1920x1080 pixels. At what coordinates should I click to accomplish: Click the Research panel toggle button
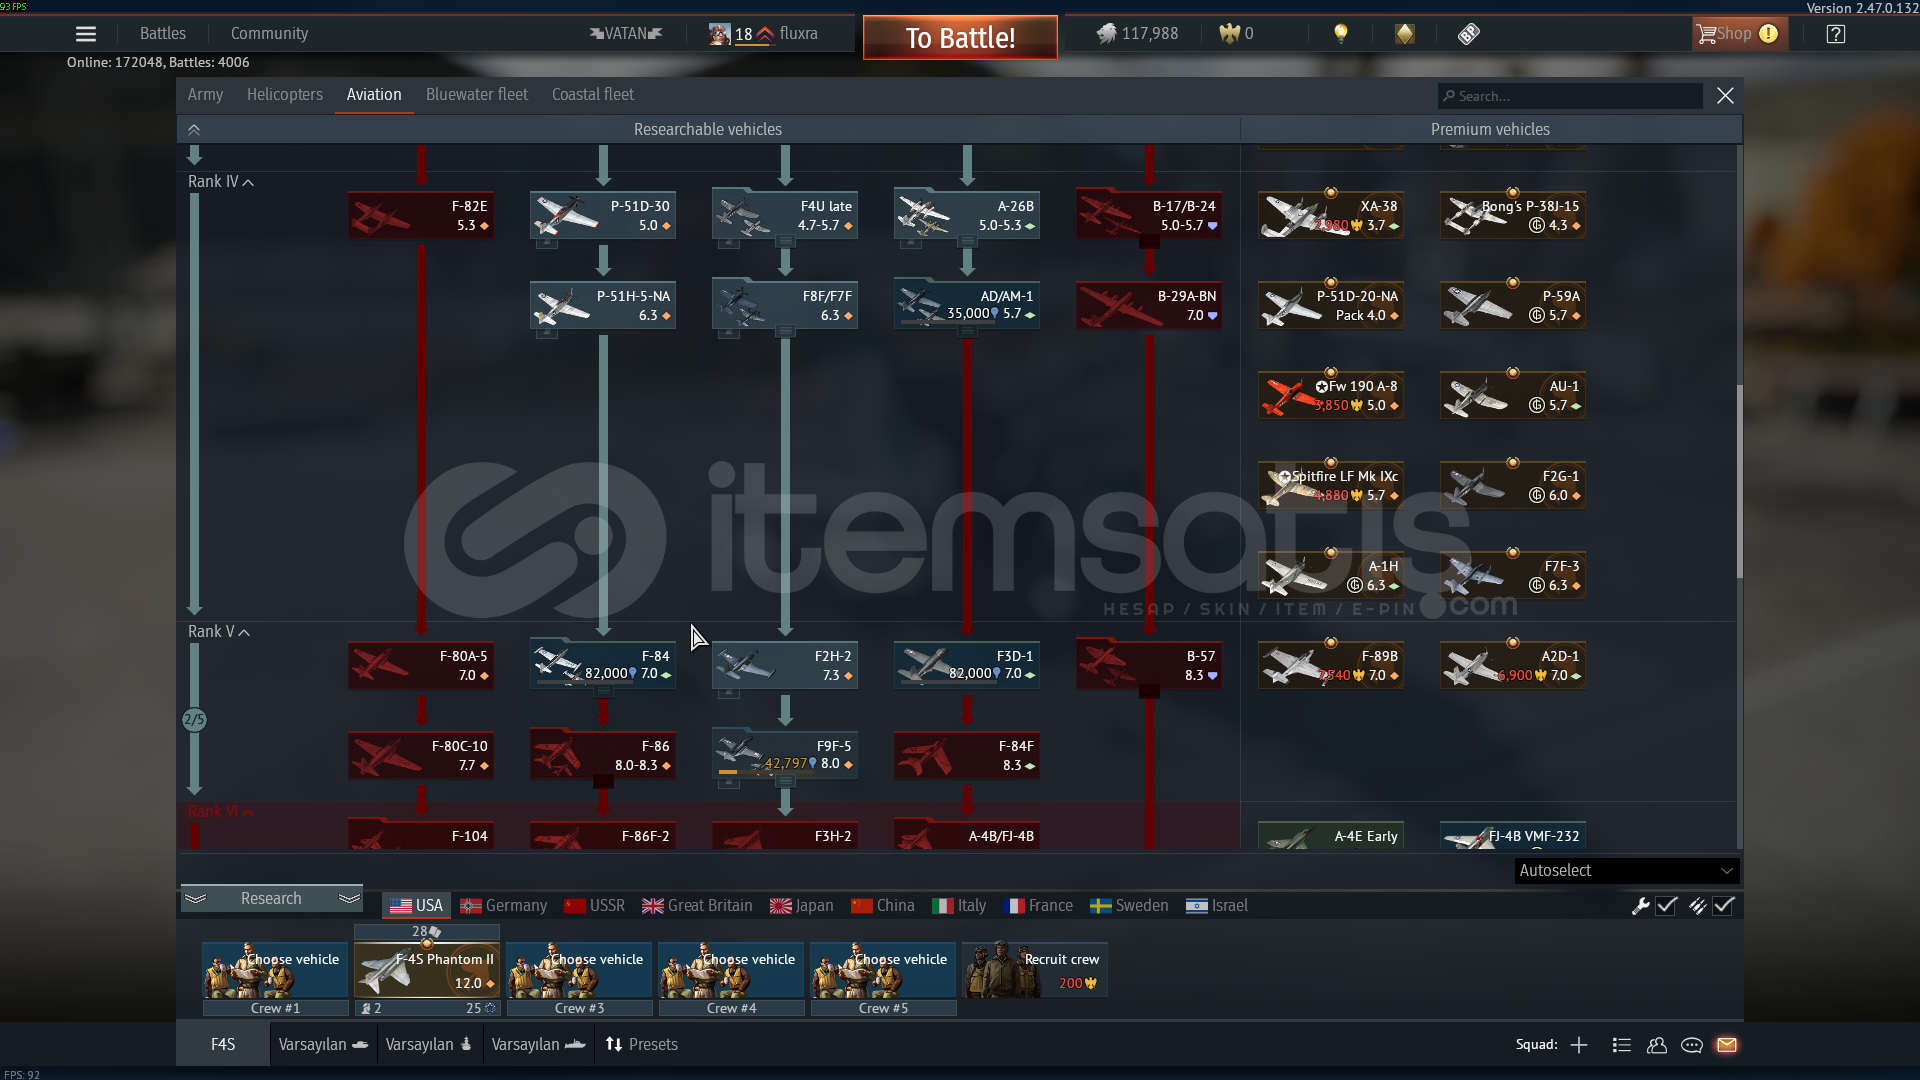click(x=271, y=899)
